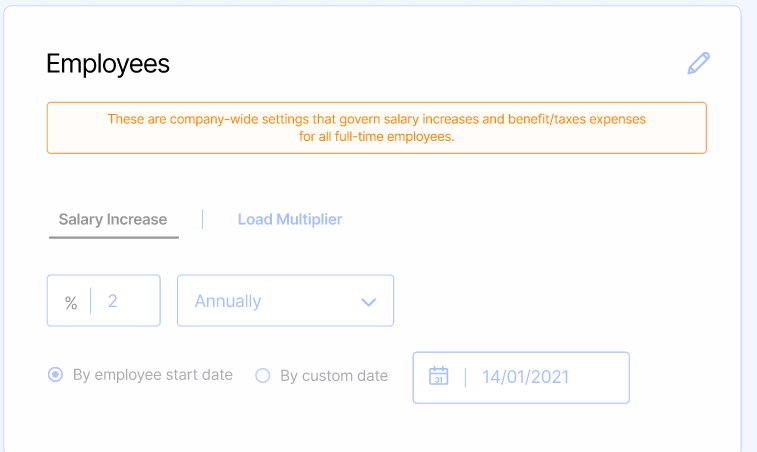The height and width of the screenshot is (452, 757).
Task: Click the divider between the two tabs
Action: click(203, 219)
